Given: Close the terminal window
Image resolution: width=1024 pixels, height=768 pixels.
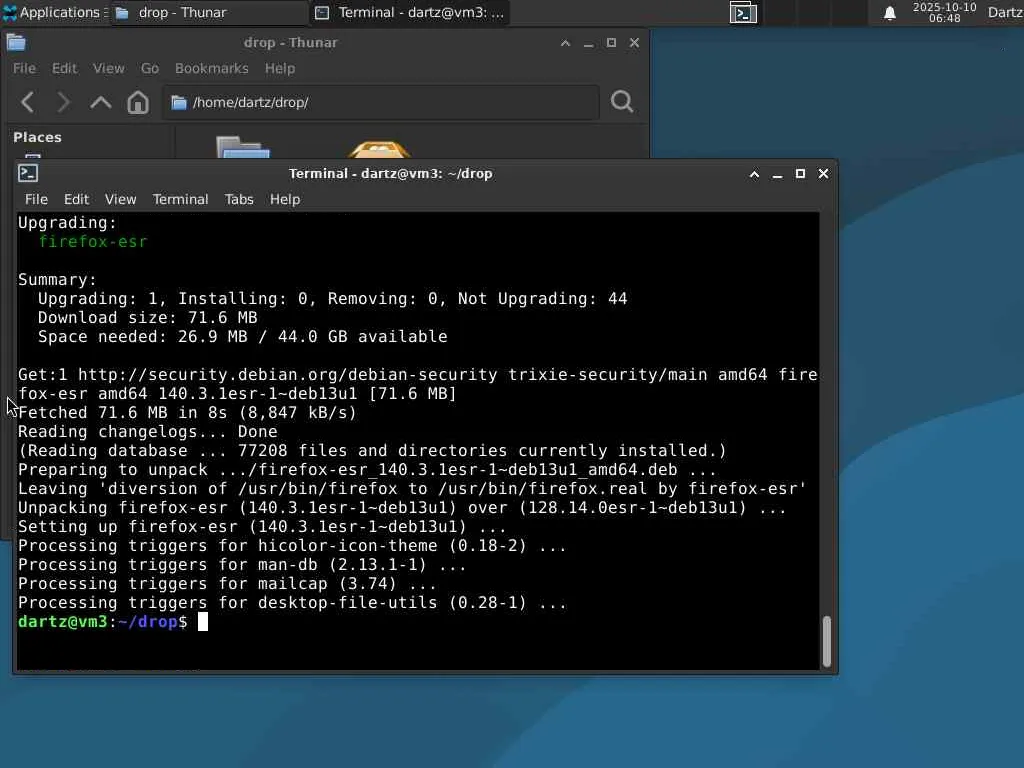Looking at the screenshot, I should click(x=824, y=174).
